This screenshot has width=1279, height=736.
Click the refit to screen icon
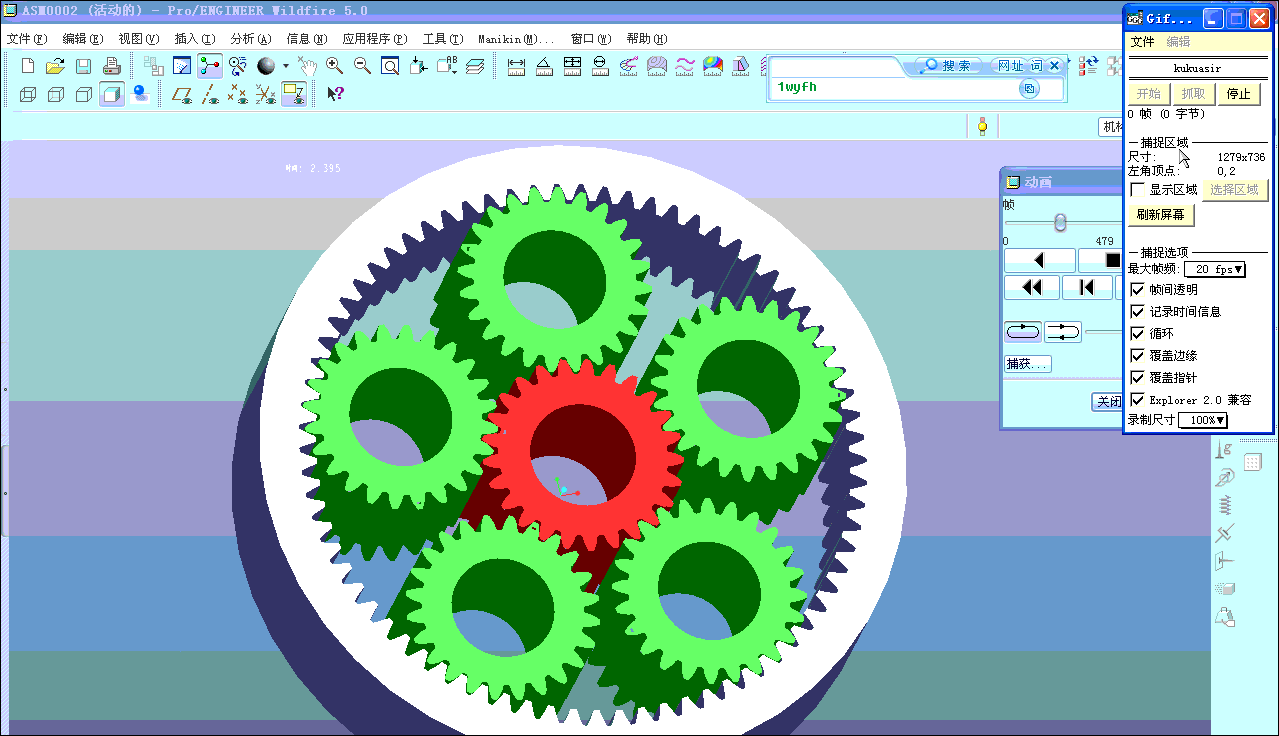[391, 66]
